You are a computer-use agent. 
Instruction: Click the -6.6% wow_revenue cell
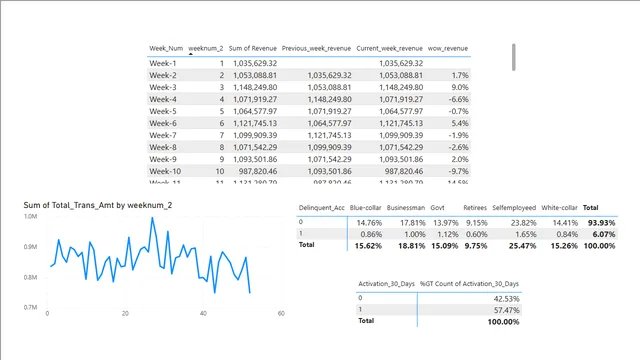coord(458,99)
